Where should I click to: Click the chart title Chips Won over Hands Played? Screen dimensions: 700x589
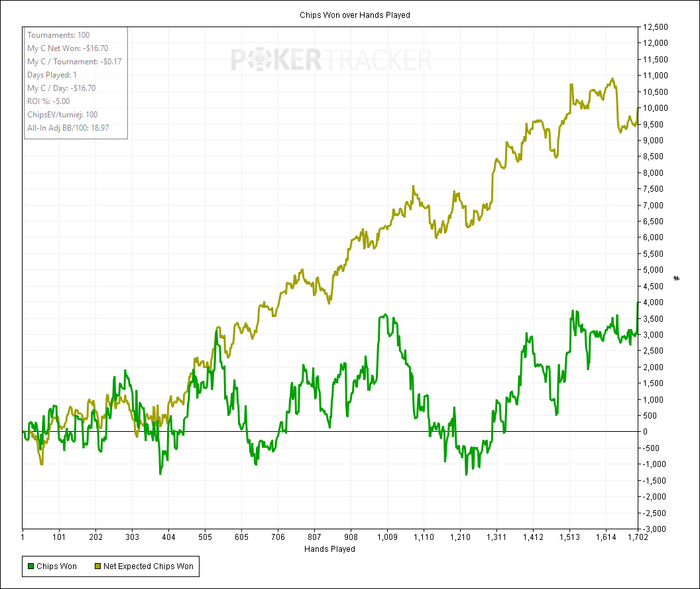coord(355,15)
